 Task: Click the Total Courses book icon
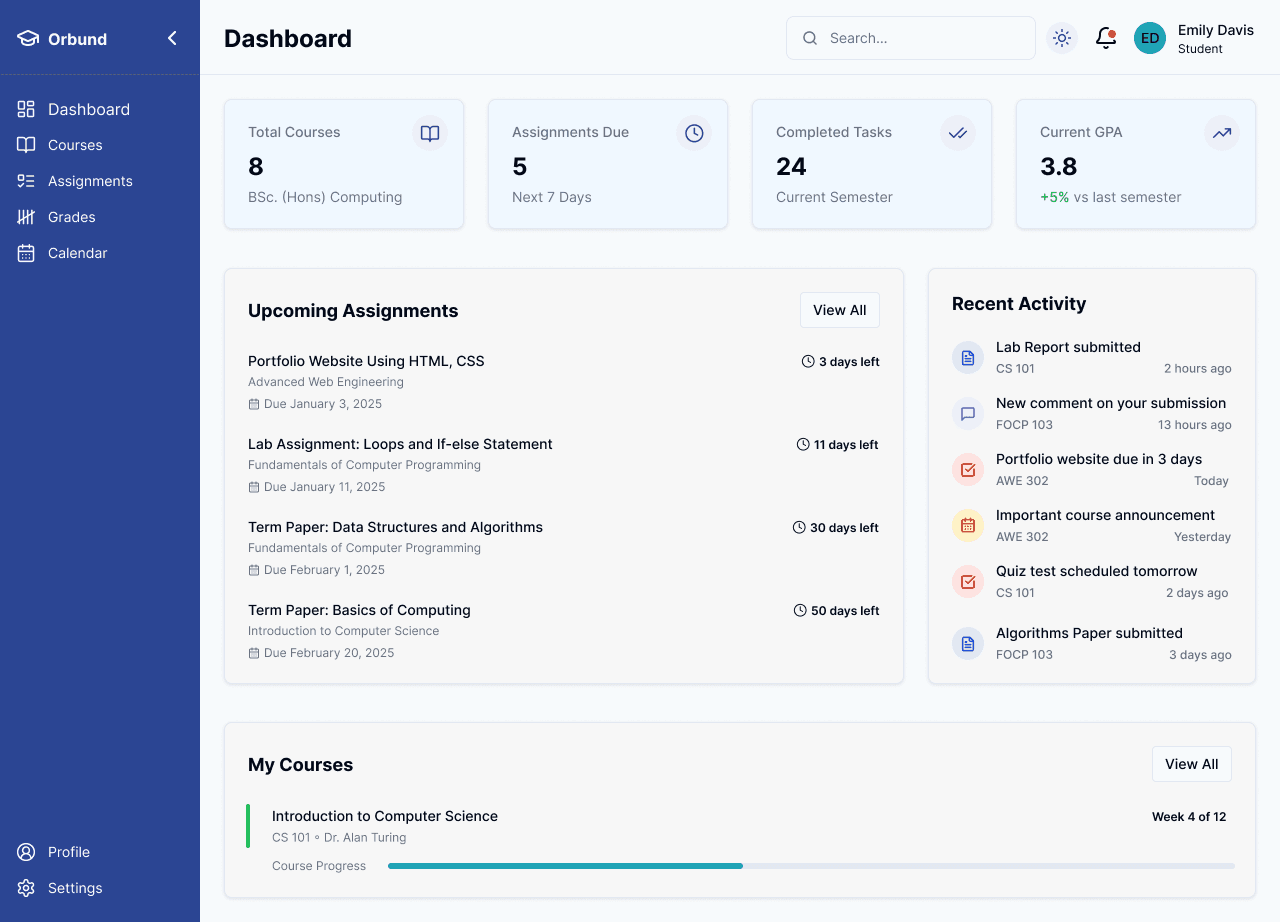click(430, 133)
